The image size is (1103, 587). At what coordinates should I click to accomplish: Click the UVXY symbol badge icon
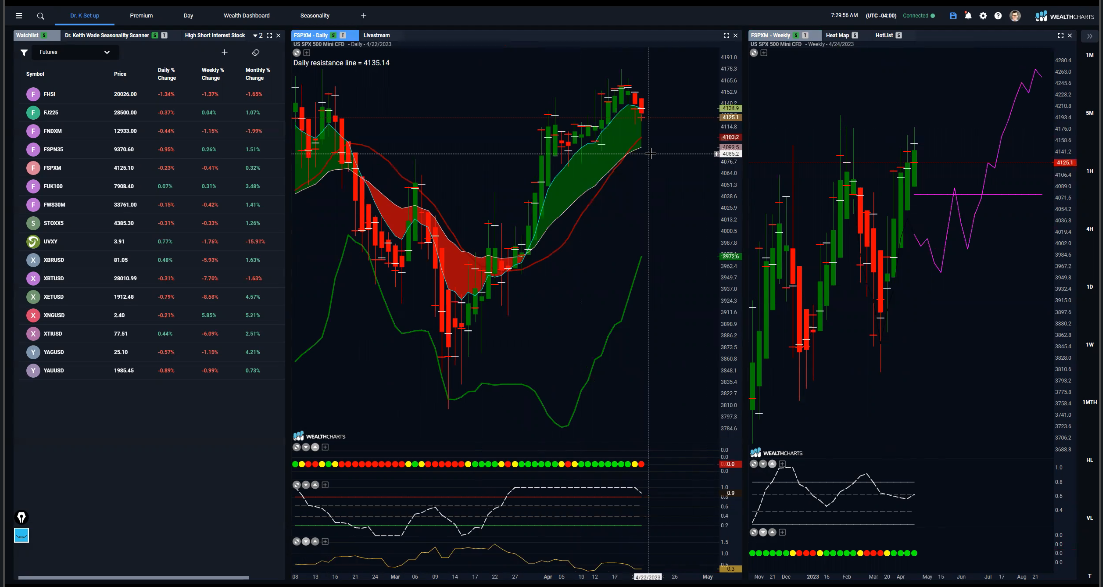(33, 241)
